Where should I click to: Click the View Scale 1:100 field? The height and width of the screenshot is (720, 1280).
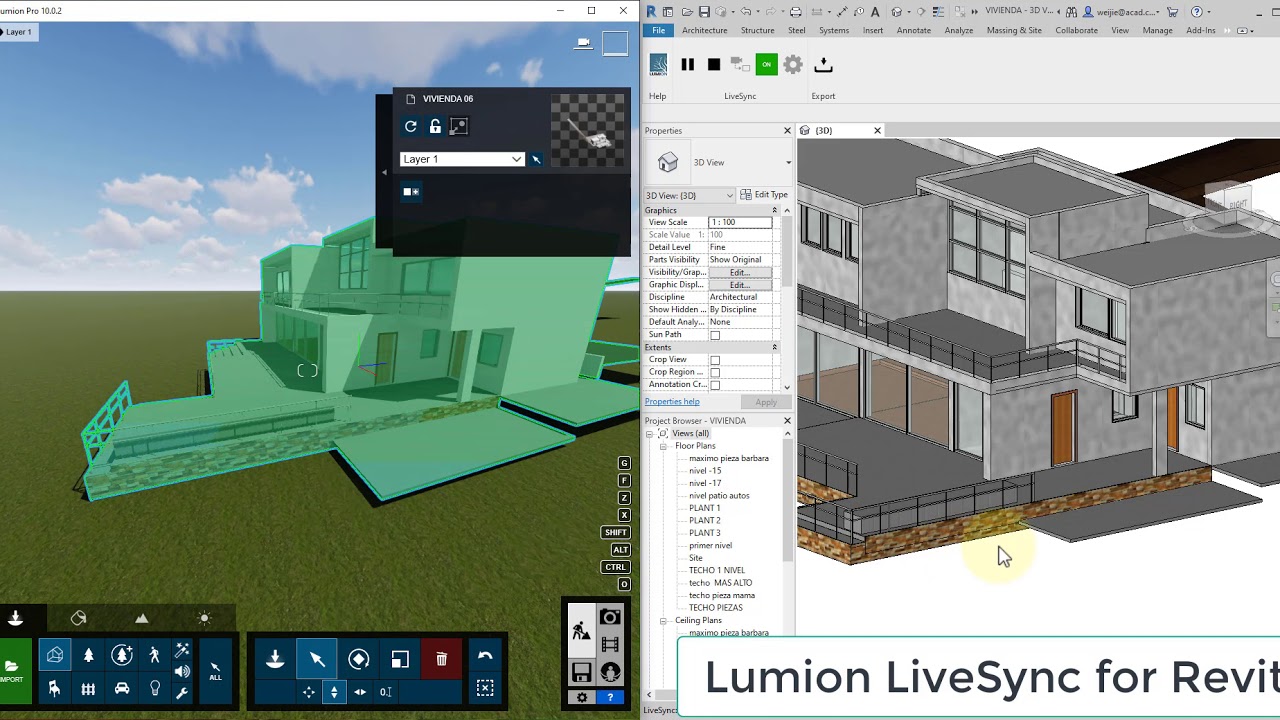click(x=740, y=222)
